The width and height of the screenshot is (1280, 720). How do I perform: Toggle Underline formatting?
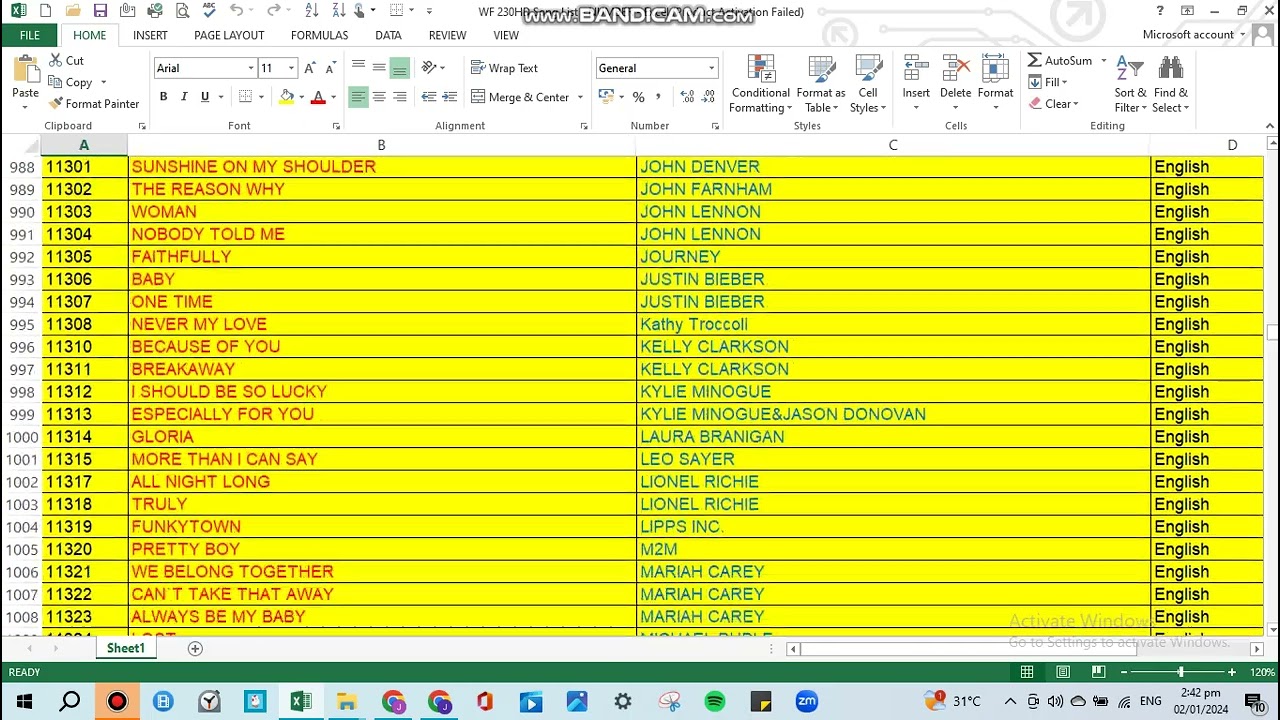click(205, 97)
